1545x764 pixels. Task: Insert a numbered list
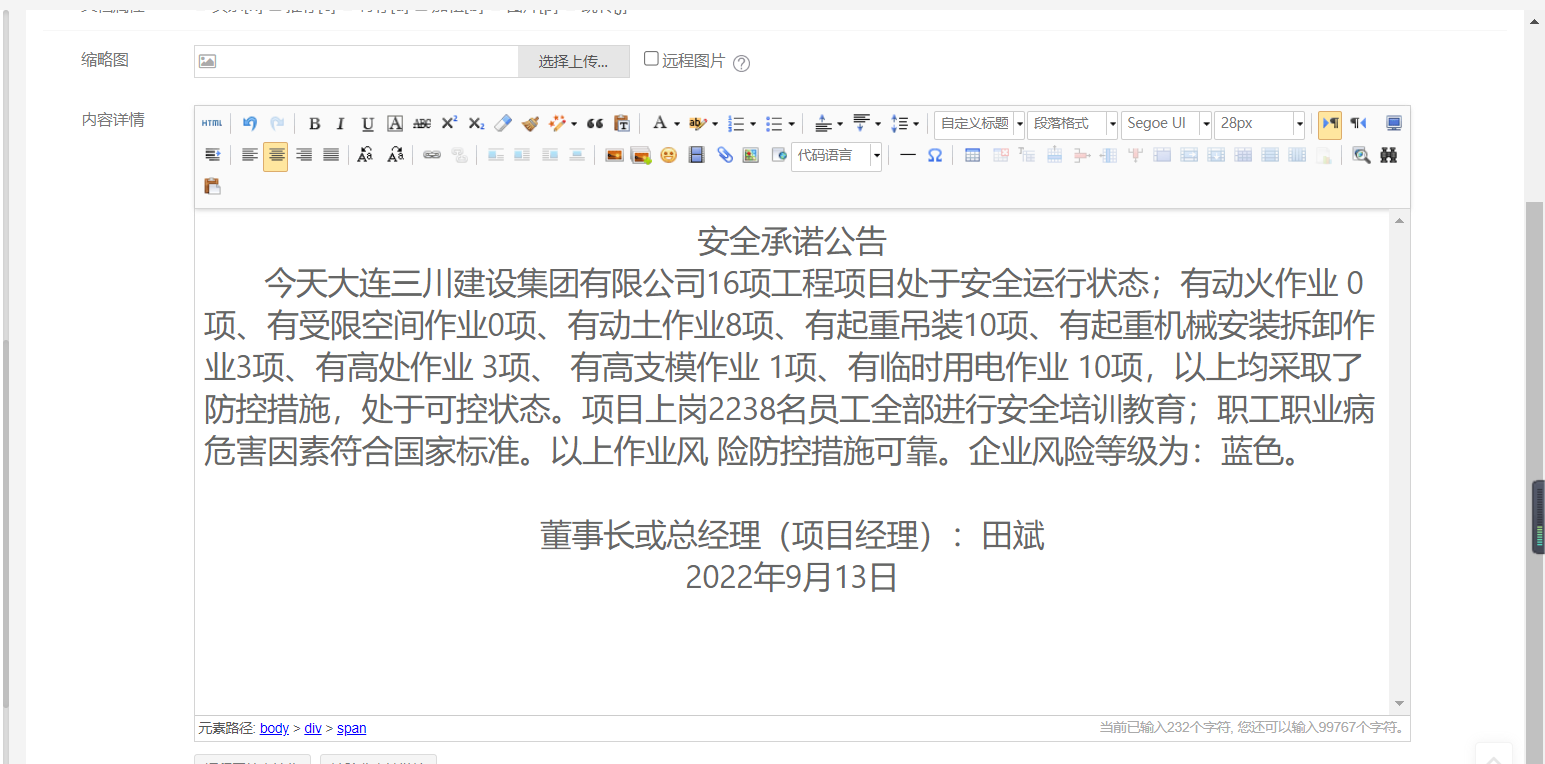pyautogui.click(x=736, y=123)
